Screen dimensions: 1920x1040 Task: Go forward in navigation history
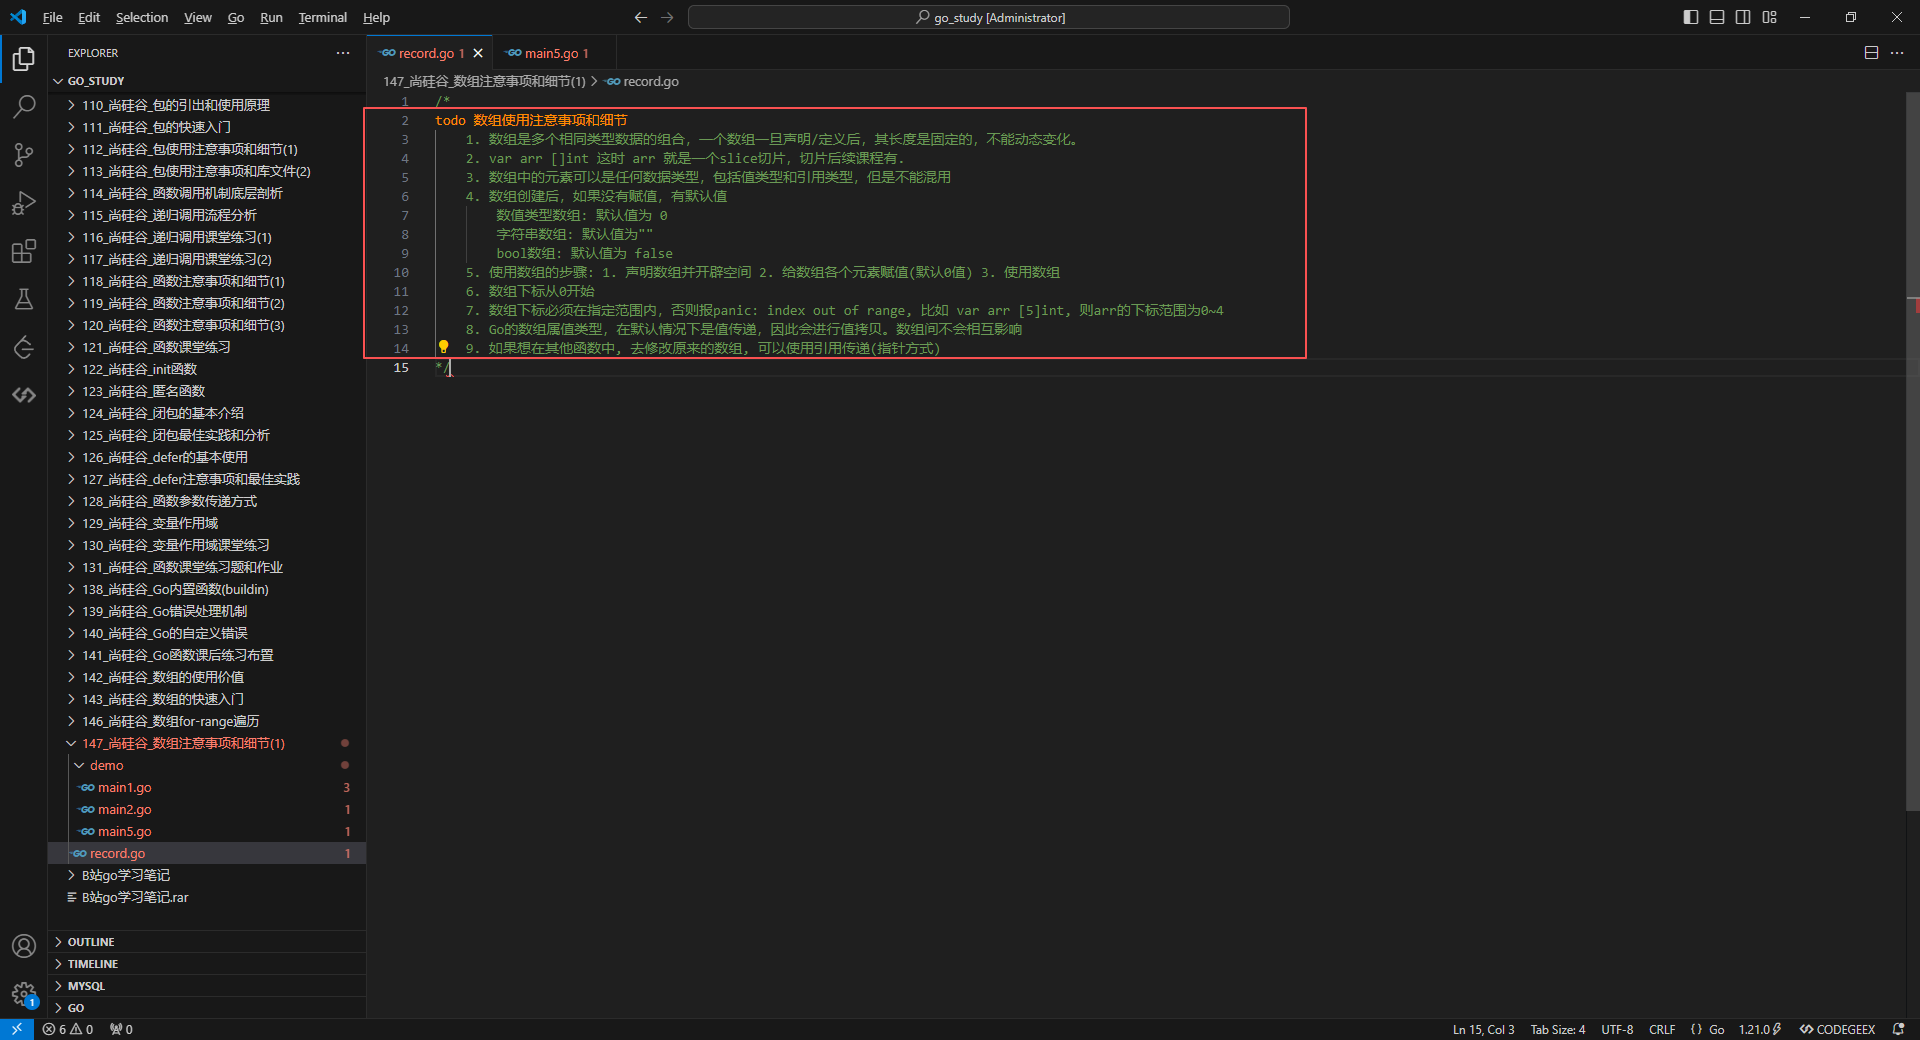pos(667,17)
